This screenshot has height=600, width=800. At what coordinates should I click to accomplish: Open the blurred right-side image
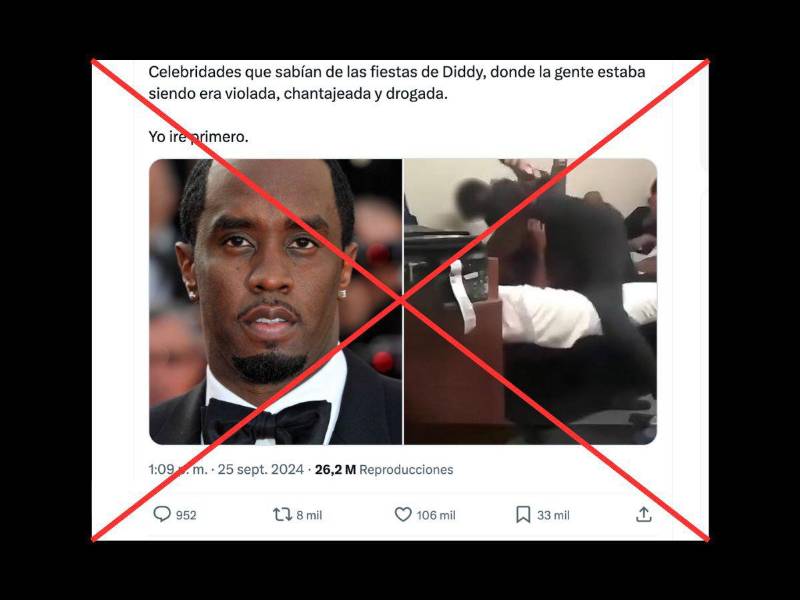(530, 302)
